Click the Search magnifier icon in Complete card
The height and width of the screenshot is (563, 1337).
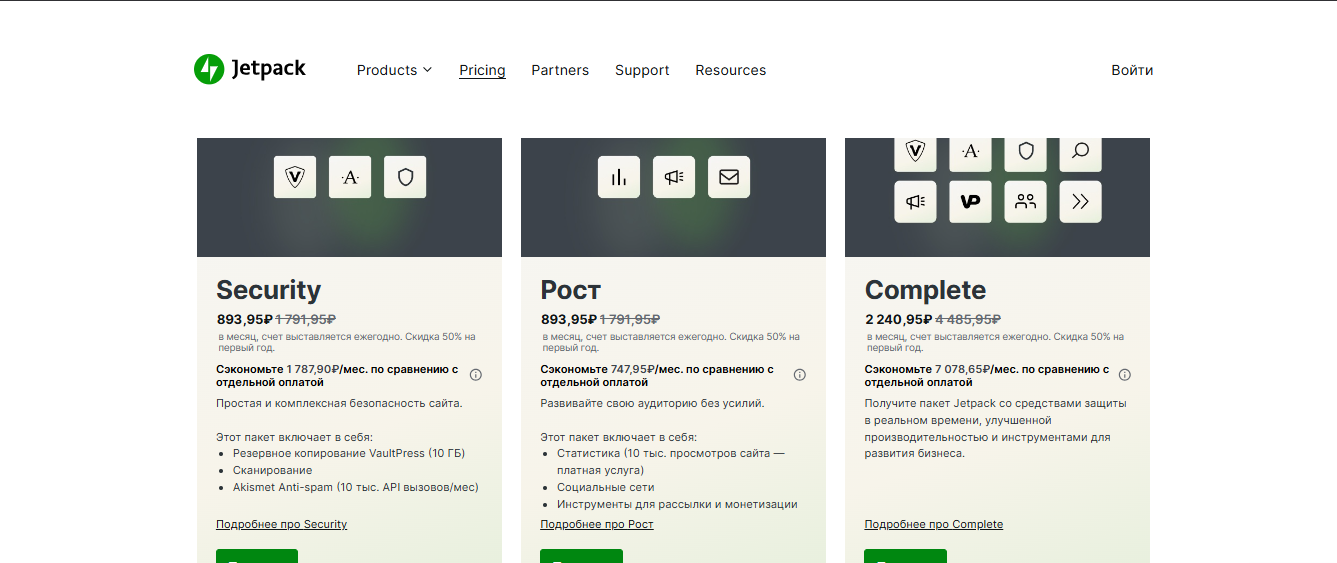(1080, 153)
